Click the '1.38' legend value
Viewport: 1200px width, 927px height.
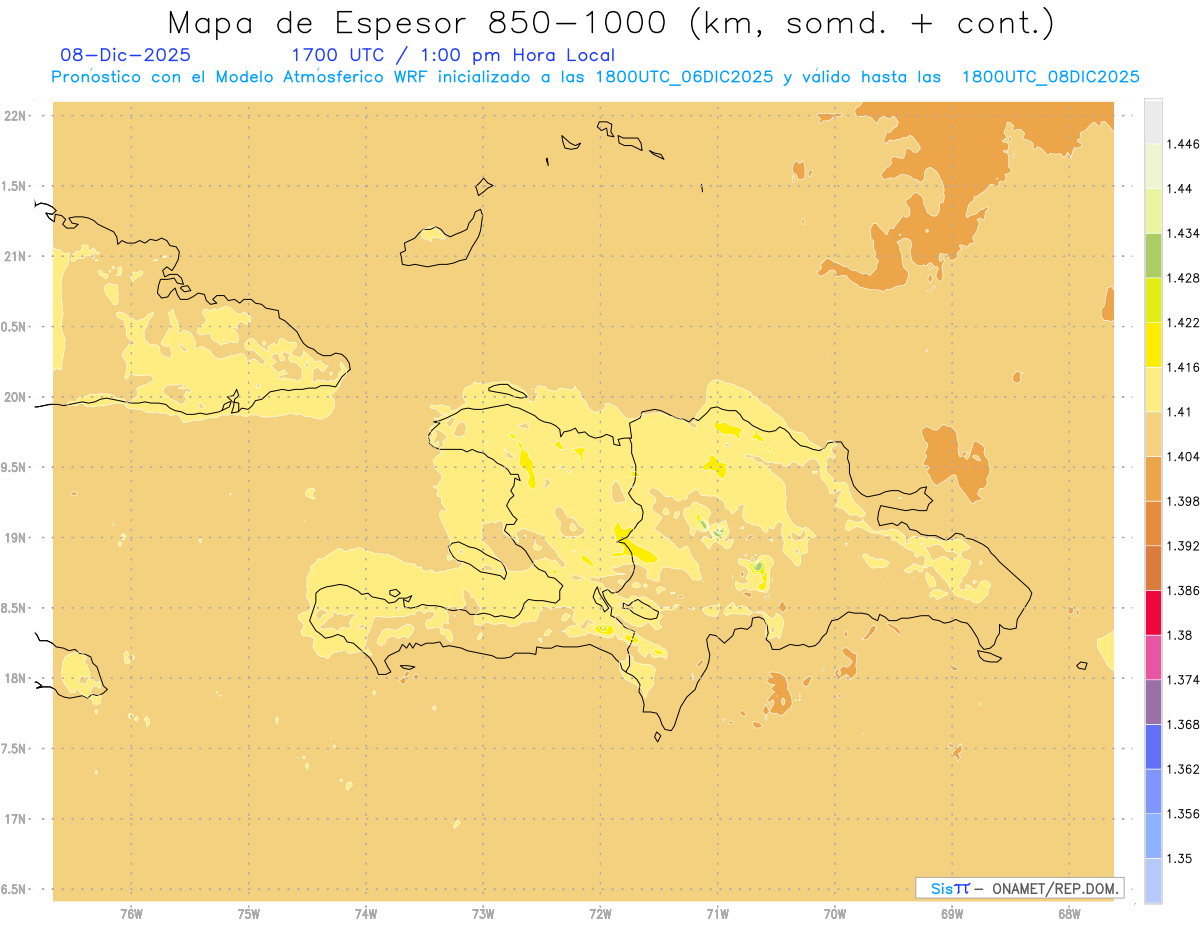pos(1179,635)
